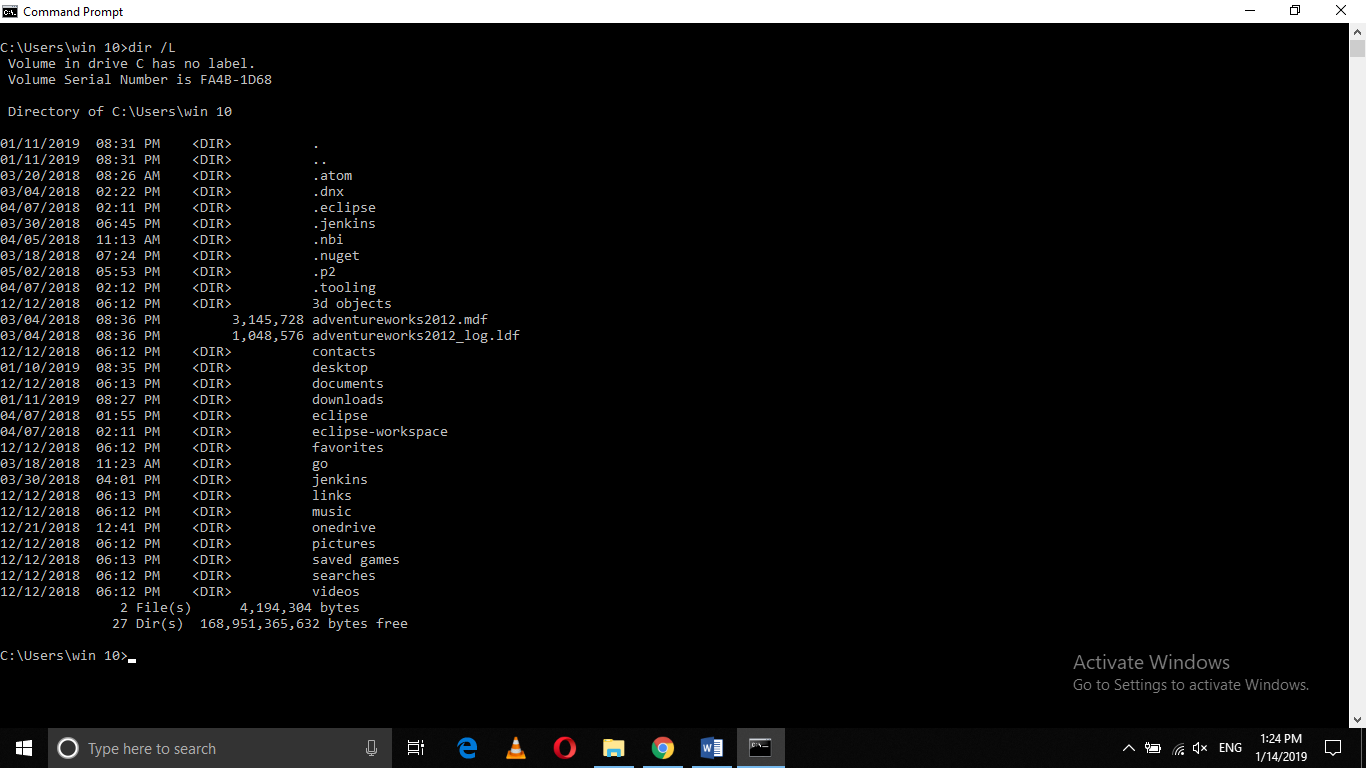The image size is (1366, 768).
Task: Select the Command Prompt taskbar icon
Action: (761, 748)
